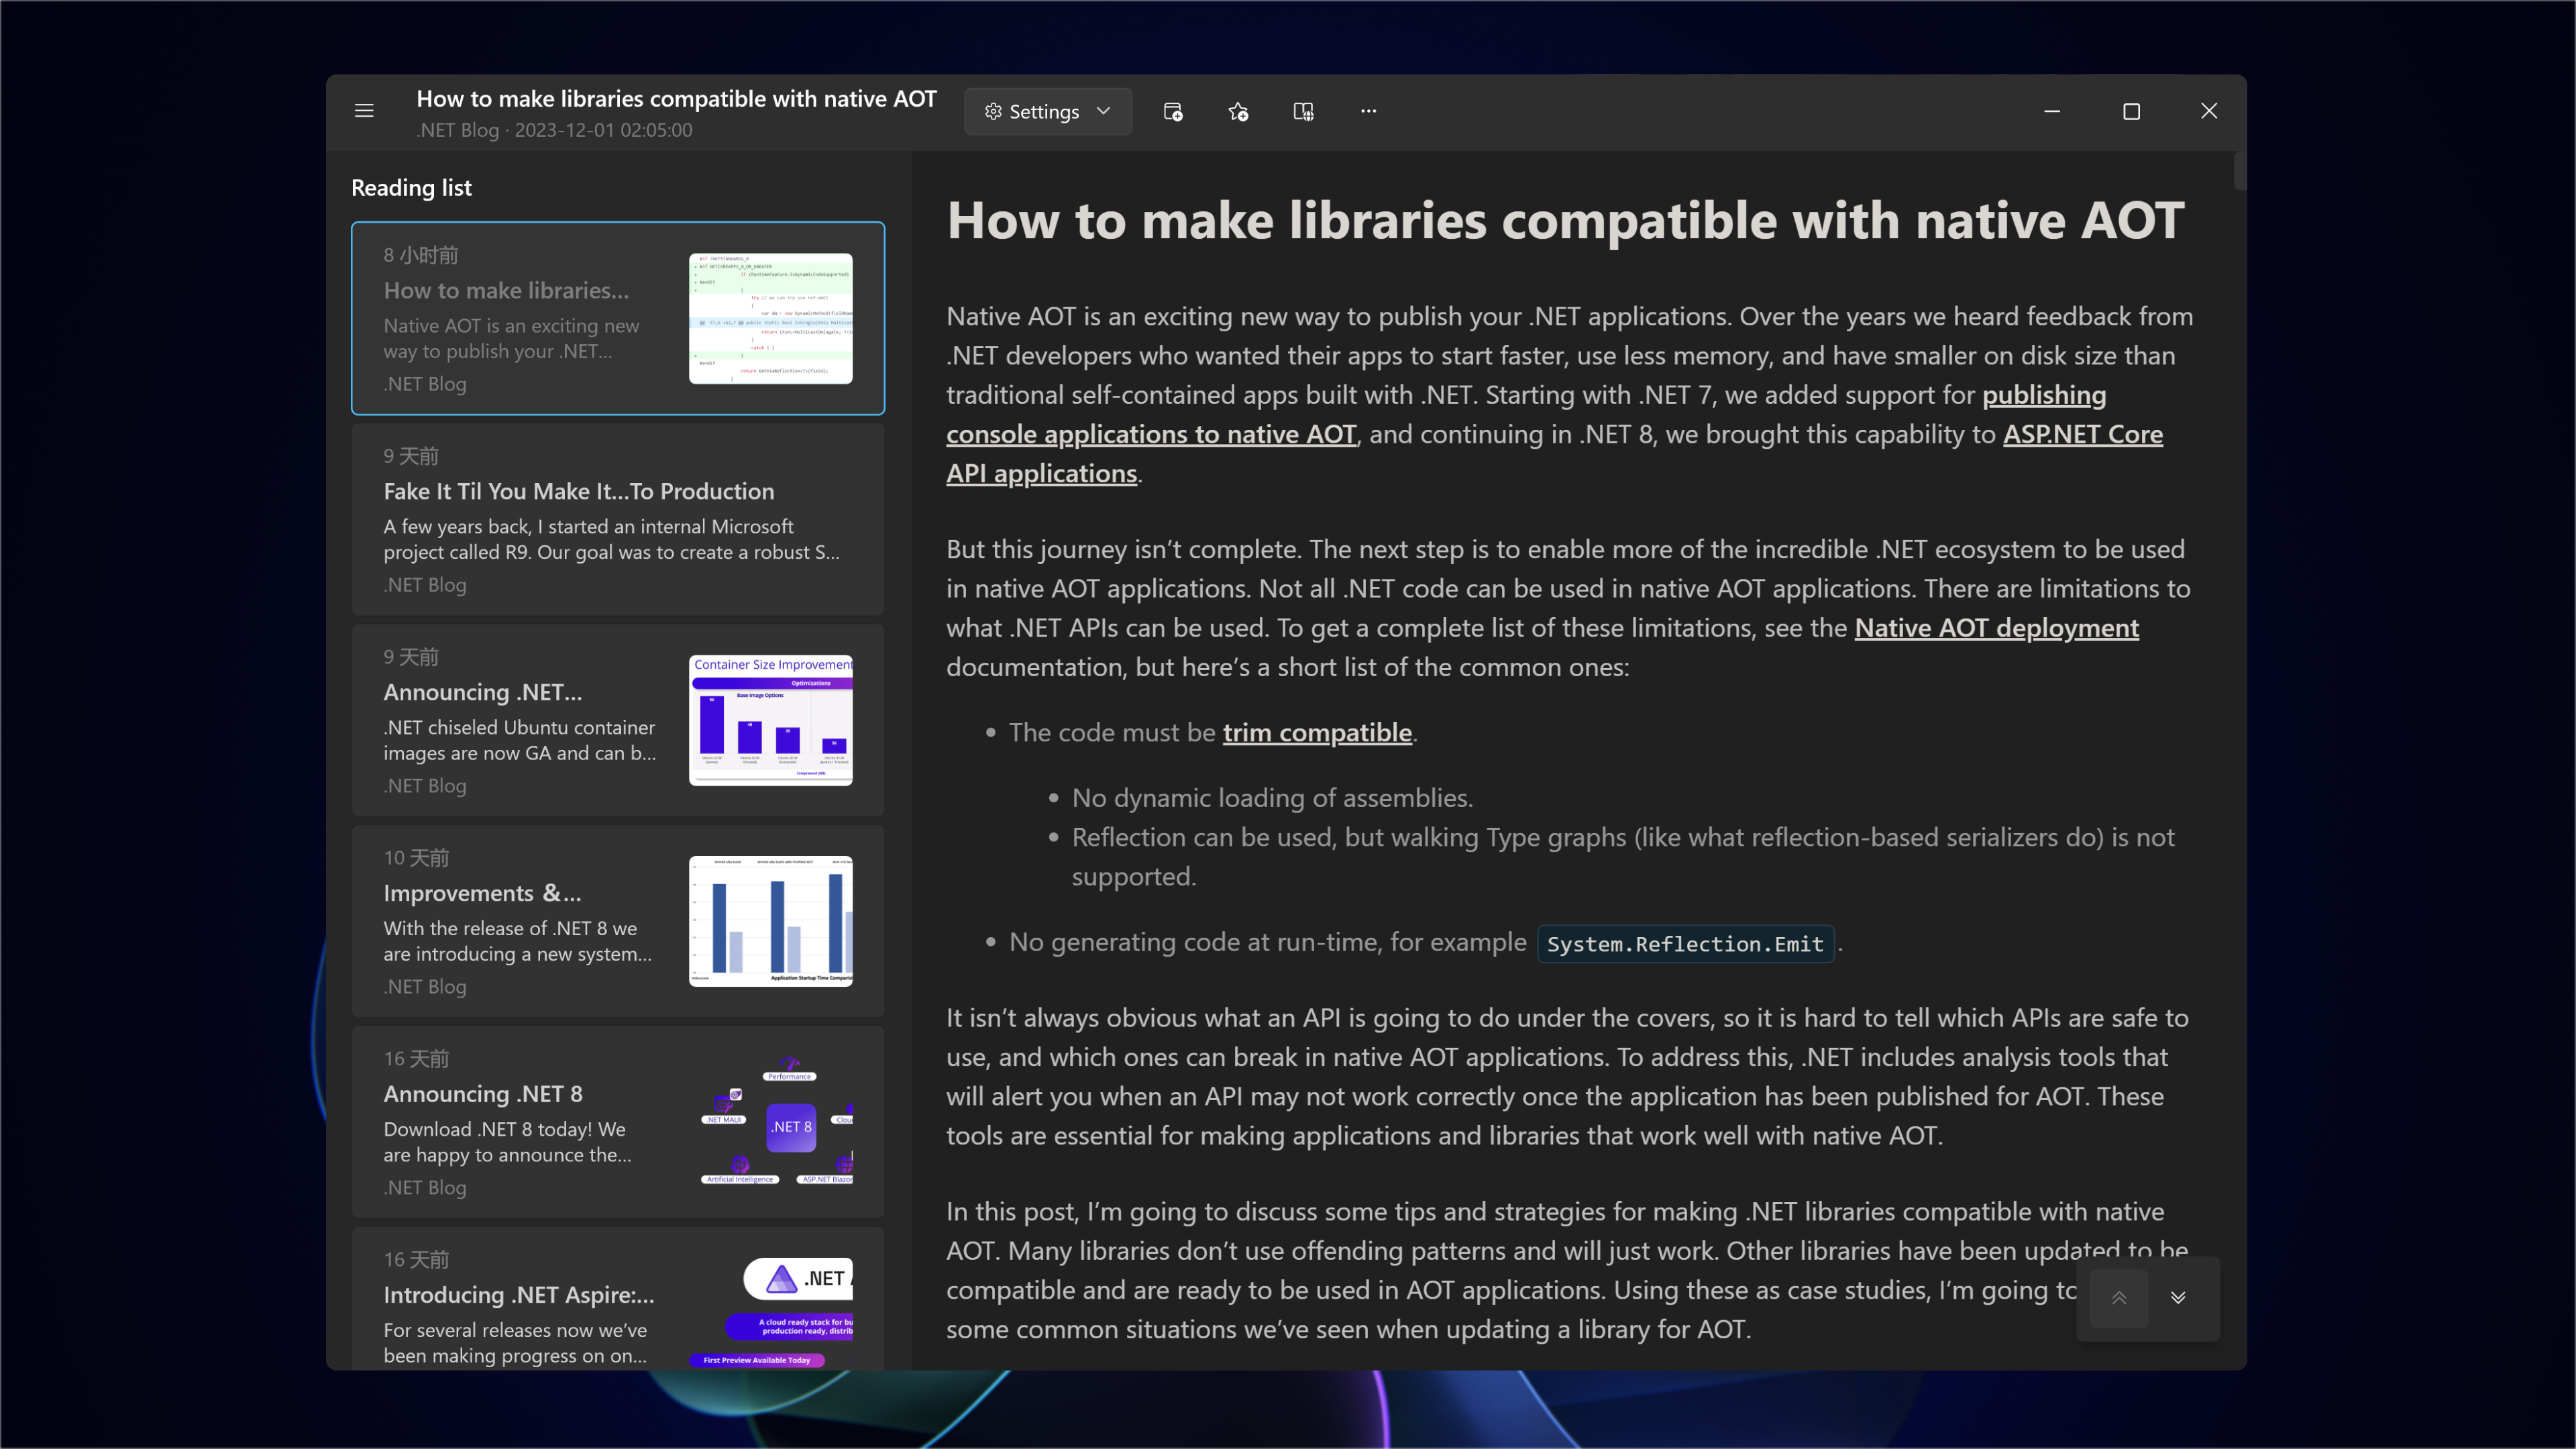The height and width of the screenshot is (1449, 2576).
Task: Open the hamburger navigation menu
Action: 364,111
